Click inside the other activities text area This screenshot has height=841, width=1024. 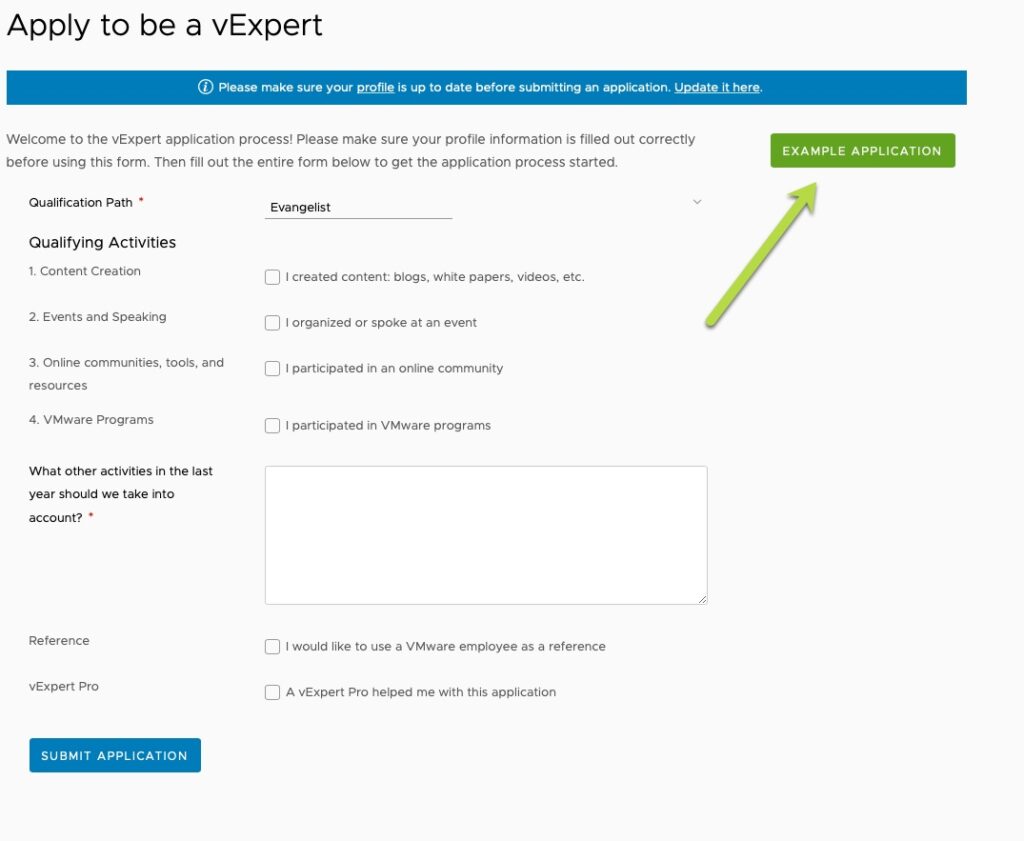tap(485, 533)
